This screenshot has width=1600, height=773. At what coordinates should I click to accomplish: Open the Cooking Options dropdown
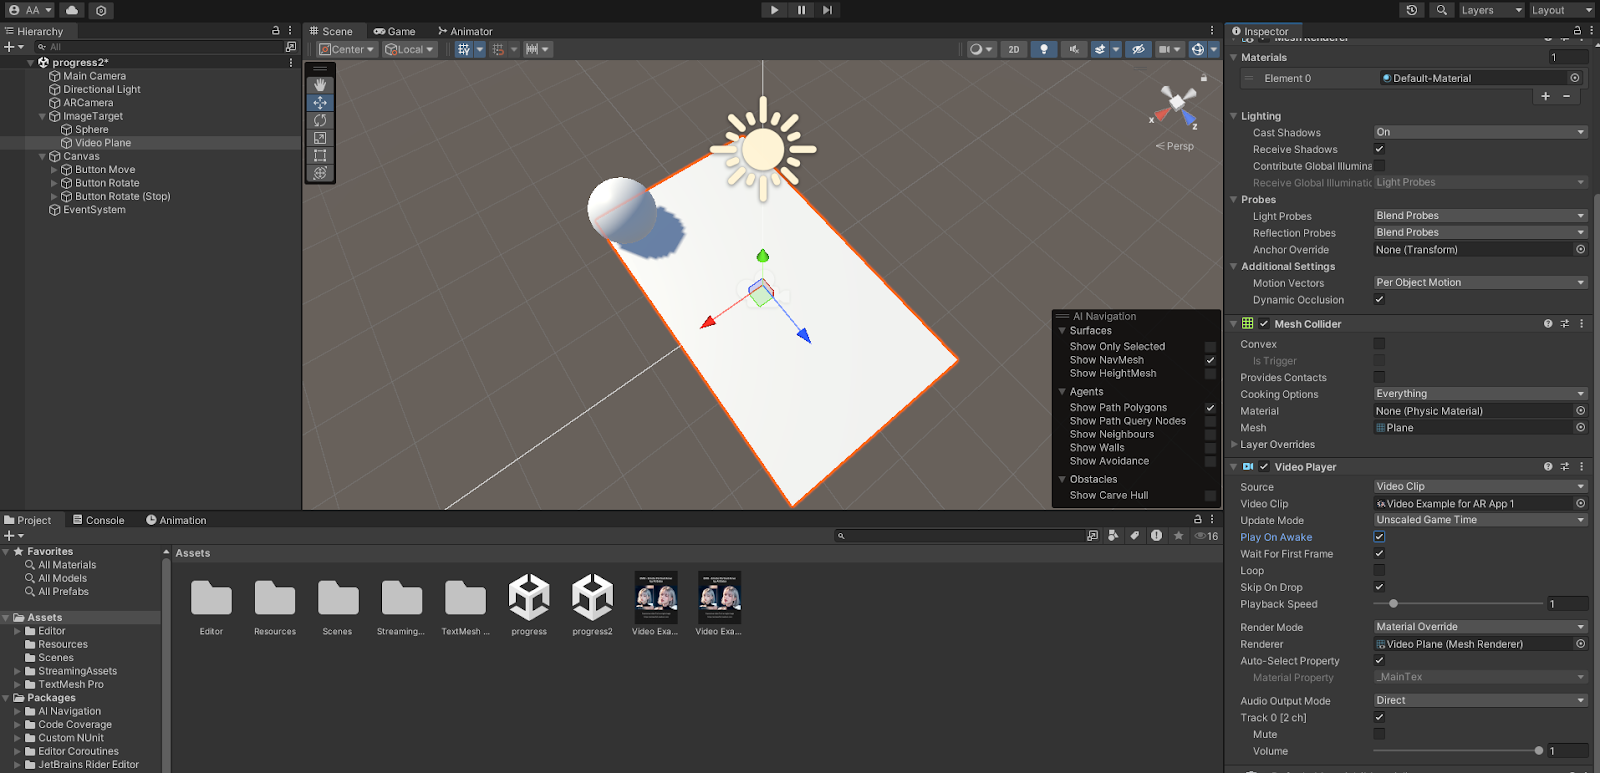[1481, 394]
